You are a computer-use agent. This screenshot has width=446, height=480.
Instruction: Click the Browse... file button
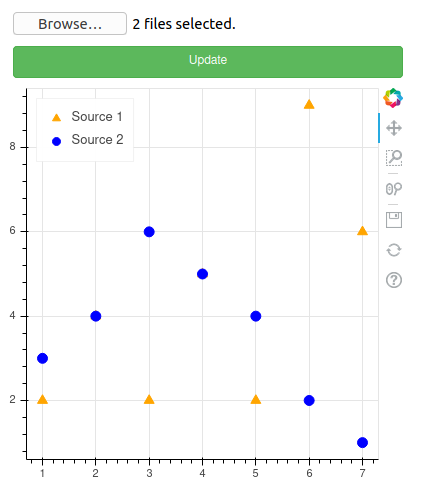(70, 24)
